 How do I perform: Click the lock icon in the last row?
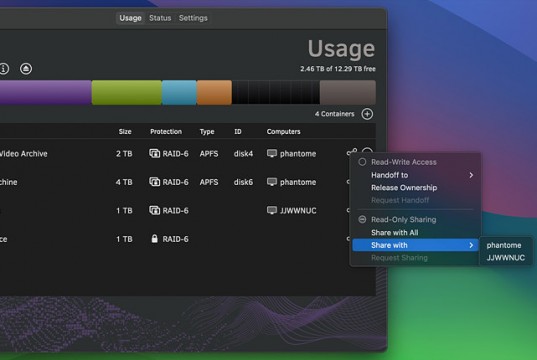click(x=154, y=239)
